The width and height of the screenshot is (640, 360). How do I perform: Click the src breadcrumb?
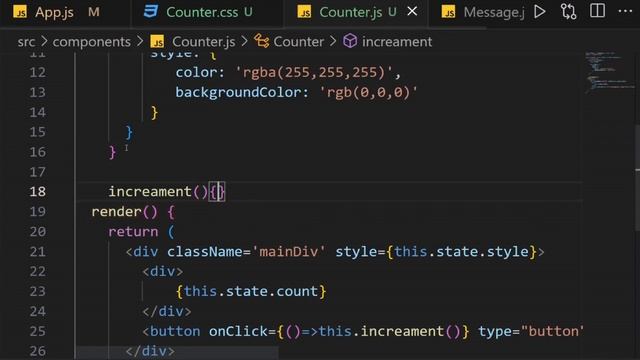point(26,42)
